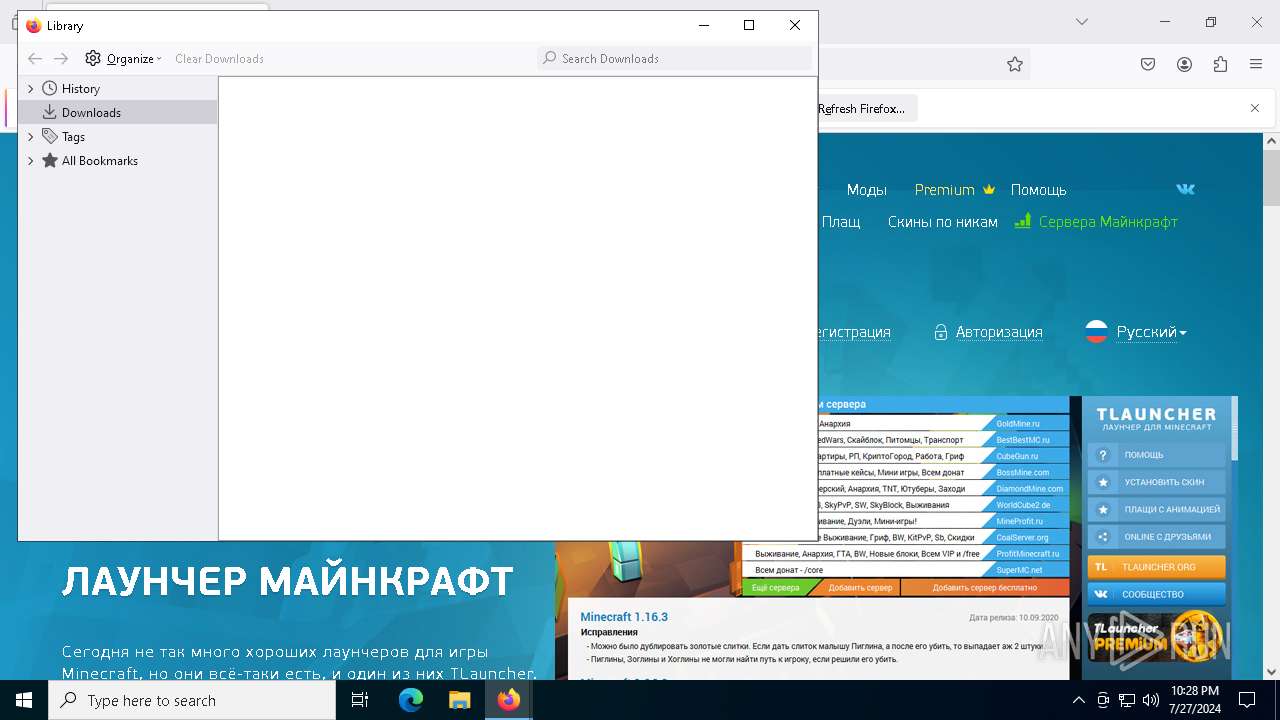This screenshot has width=1280, height=720.
Task: Expand the Tags tree node
Action: (30, 137)
